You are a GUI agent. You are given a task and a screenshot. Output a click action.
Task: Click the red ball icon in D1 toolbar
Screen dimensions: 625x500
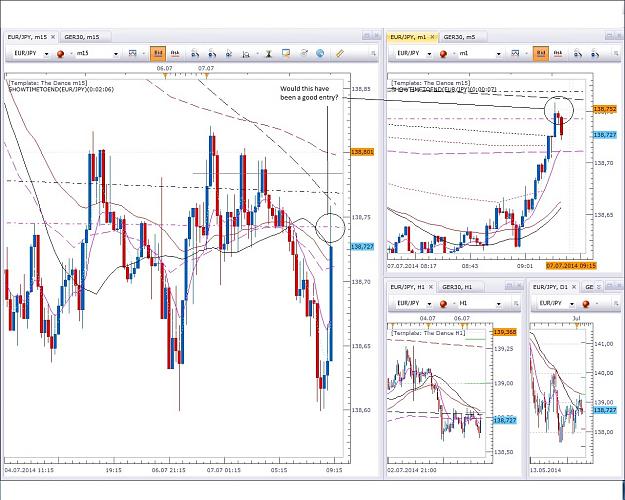[586, 304]
